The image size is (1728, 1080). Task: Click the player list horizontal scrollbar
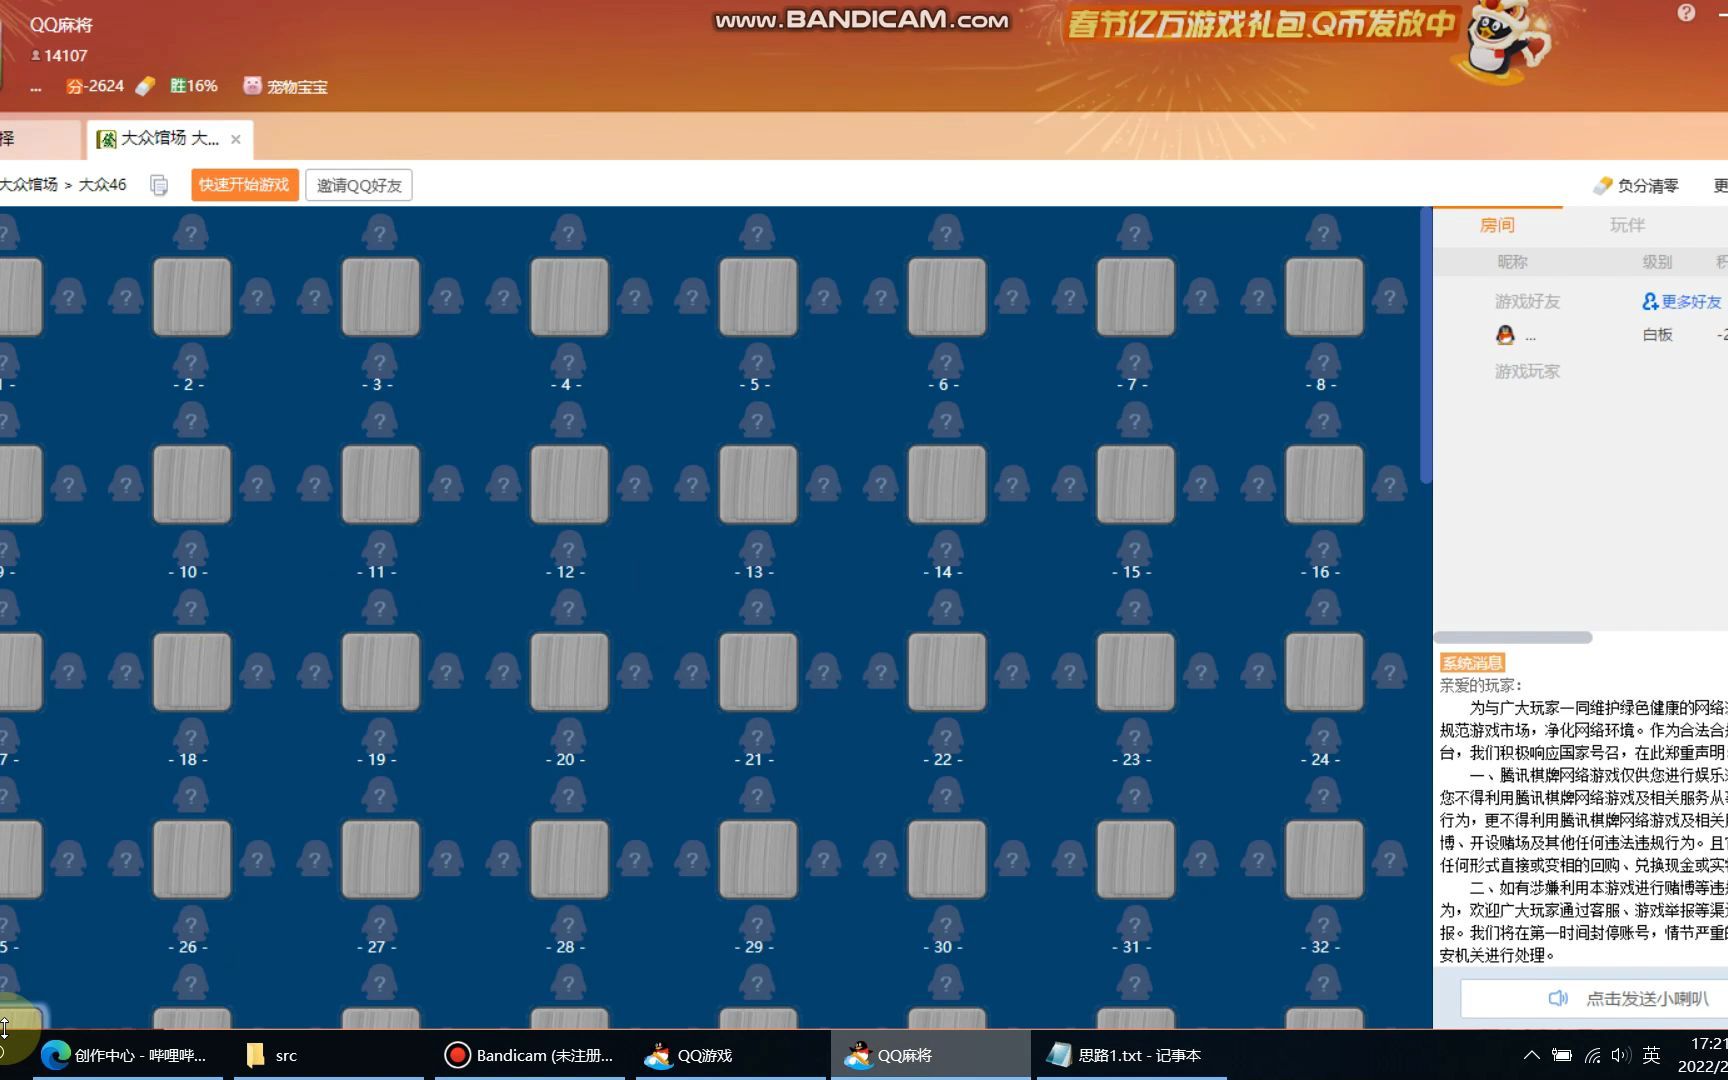1513,637
